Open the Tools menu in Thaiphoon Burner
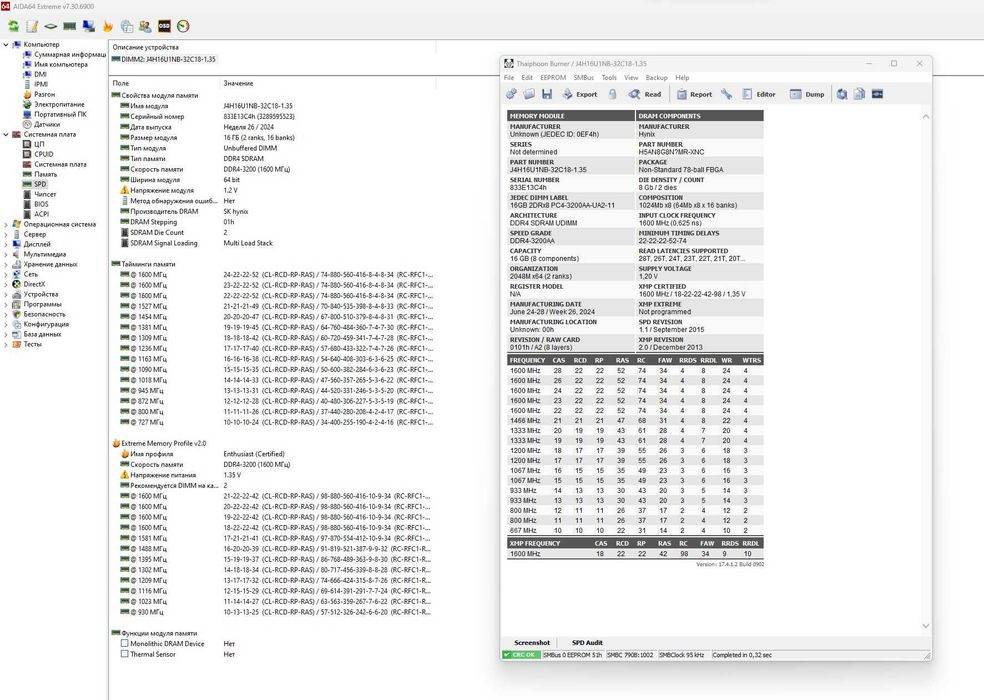The image size is (984, 700). tap(609, 78)
